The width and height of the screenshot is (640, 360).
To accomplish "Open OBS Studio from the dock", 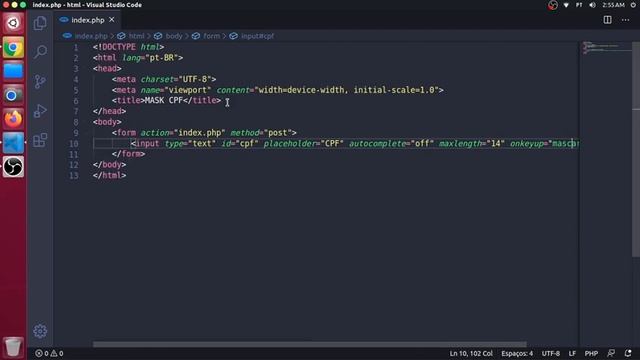I will pyautogui.click(x=13, y=167).
